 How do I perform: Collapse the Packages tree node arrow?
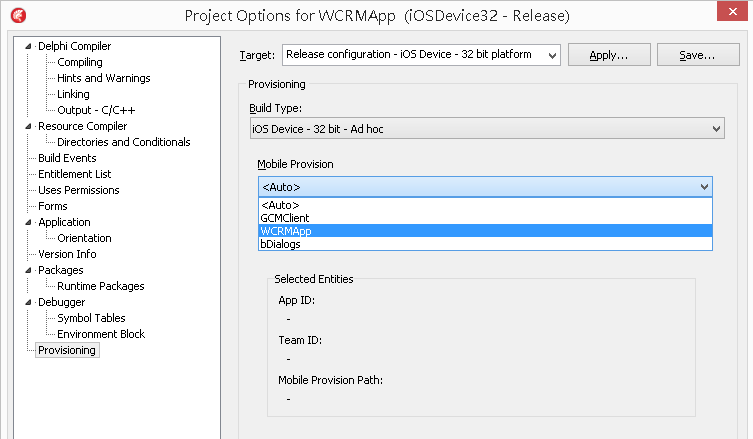click(28, 270)
